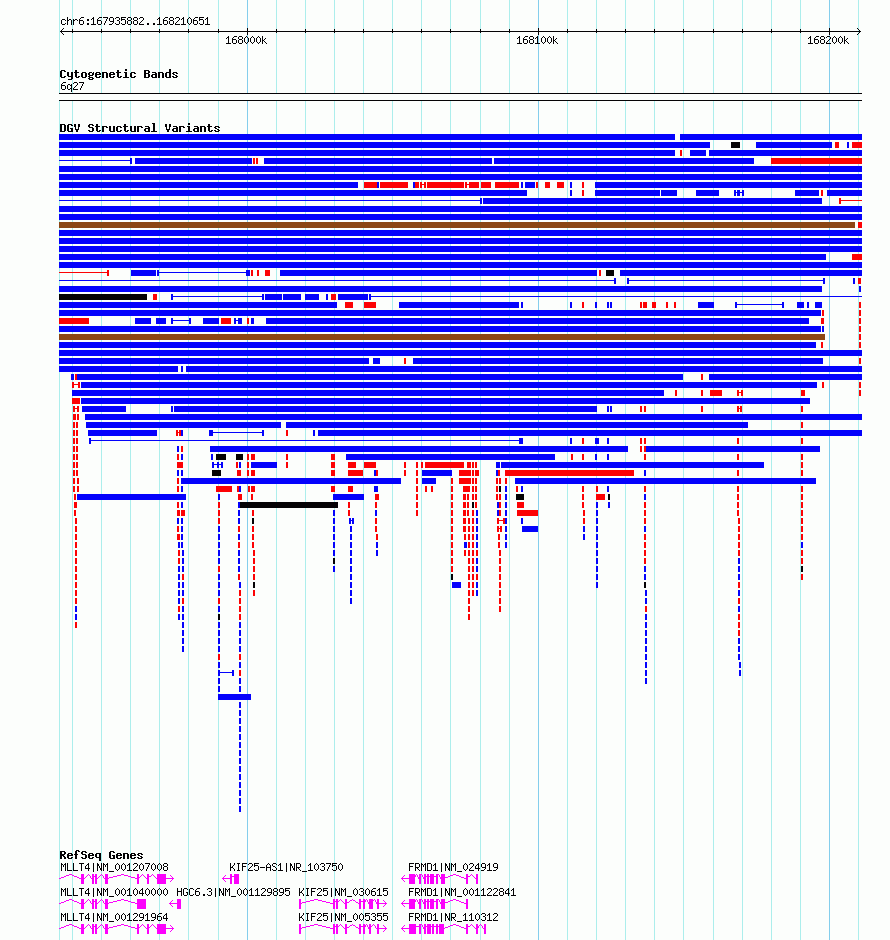Image resolution: width=890 pixels, height=940 pixels.
Task: Open the MLLT4|NM_001040000 gene label
Action: (114, 892)
